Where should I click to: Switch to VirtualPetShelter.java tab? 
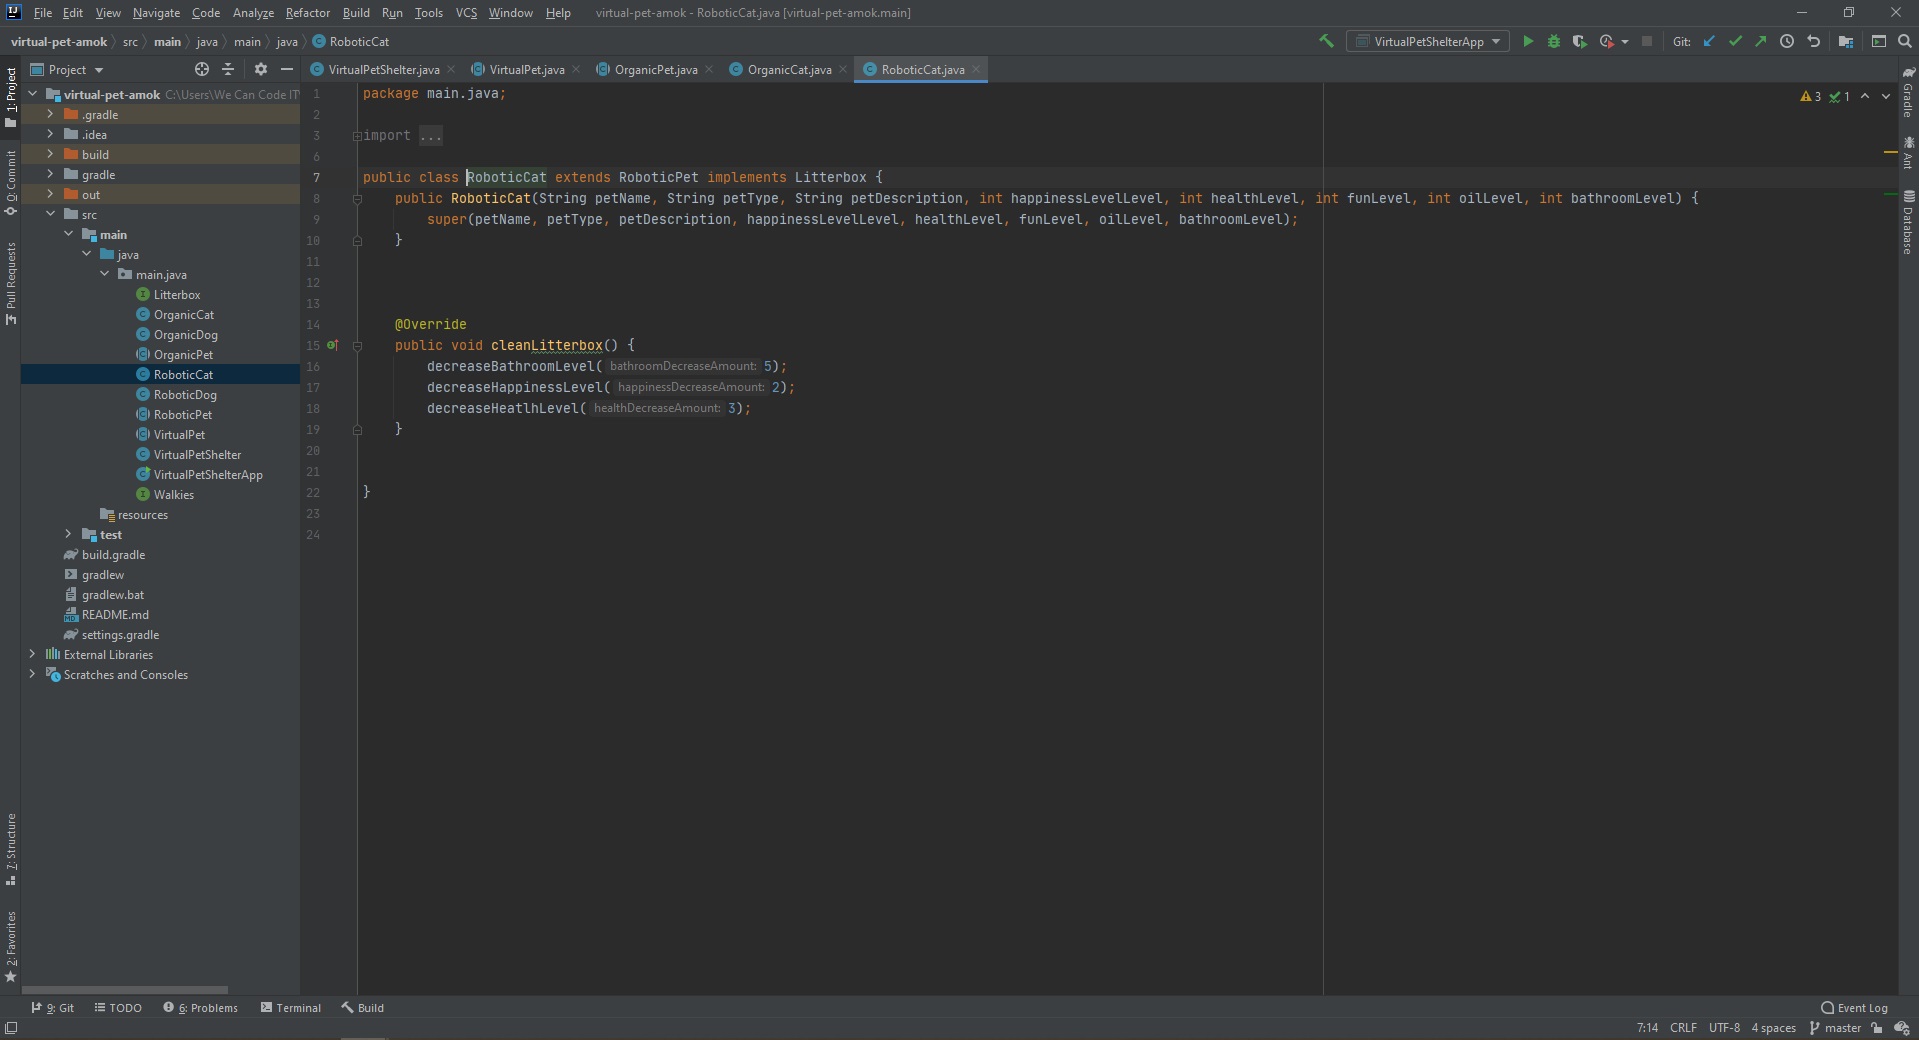383,69
